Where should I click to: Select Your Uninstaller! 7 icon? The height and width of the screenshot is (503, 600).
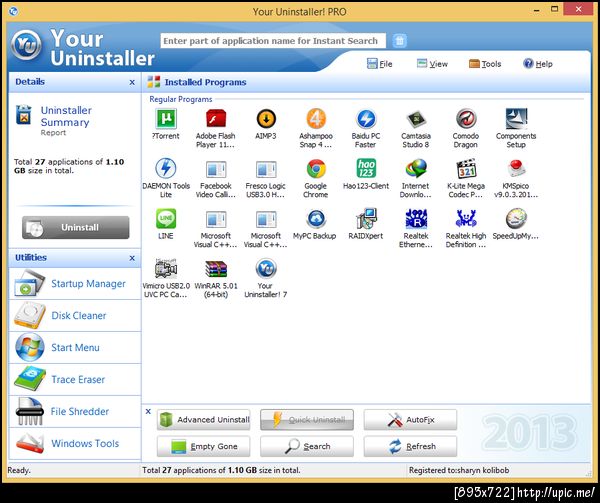266,269
